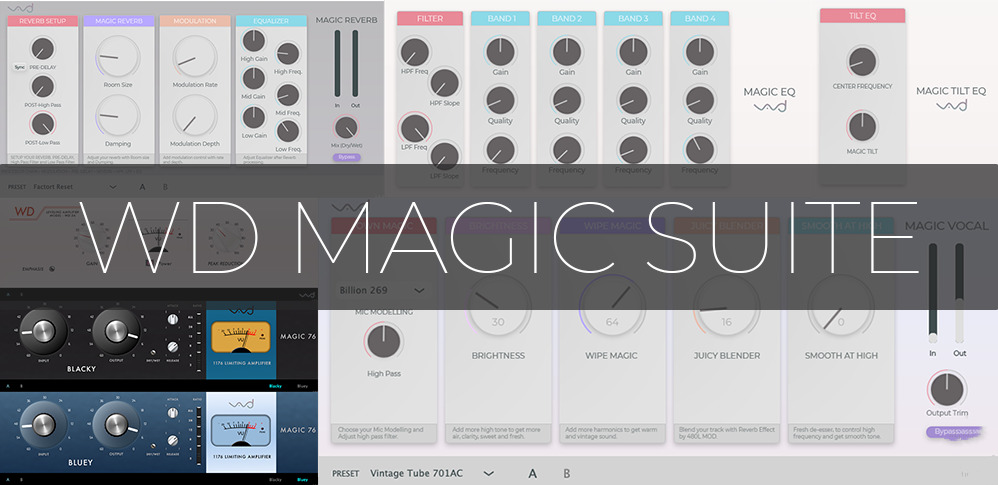Click the INPUT knob on the BLUEY unit
998x485 pixels.
(x=43, y=425)
